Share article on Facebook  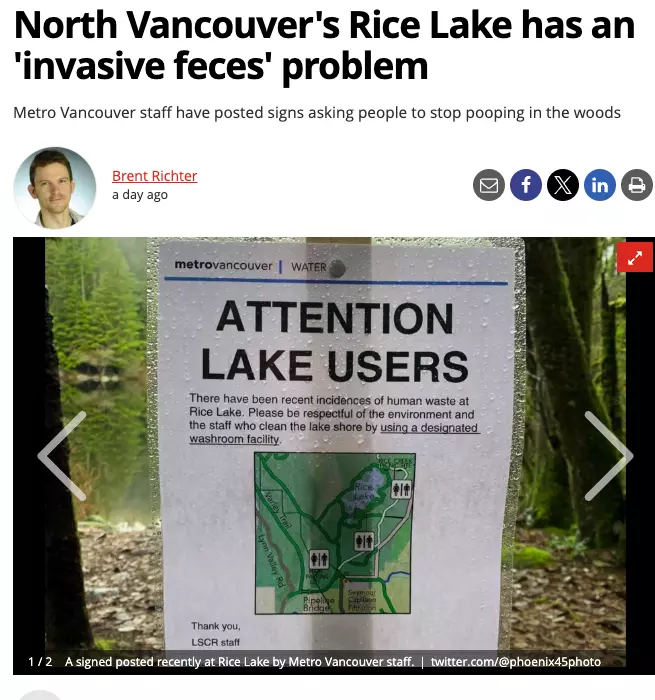[526, 185]
